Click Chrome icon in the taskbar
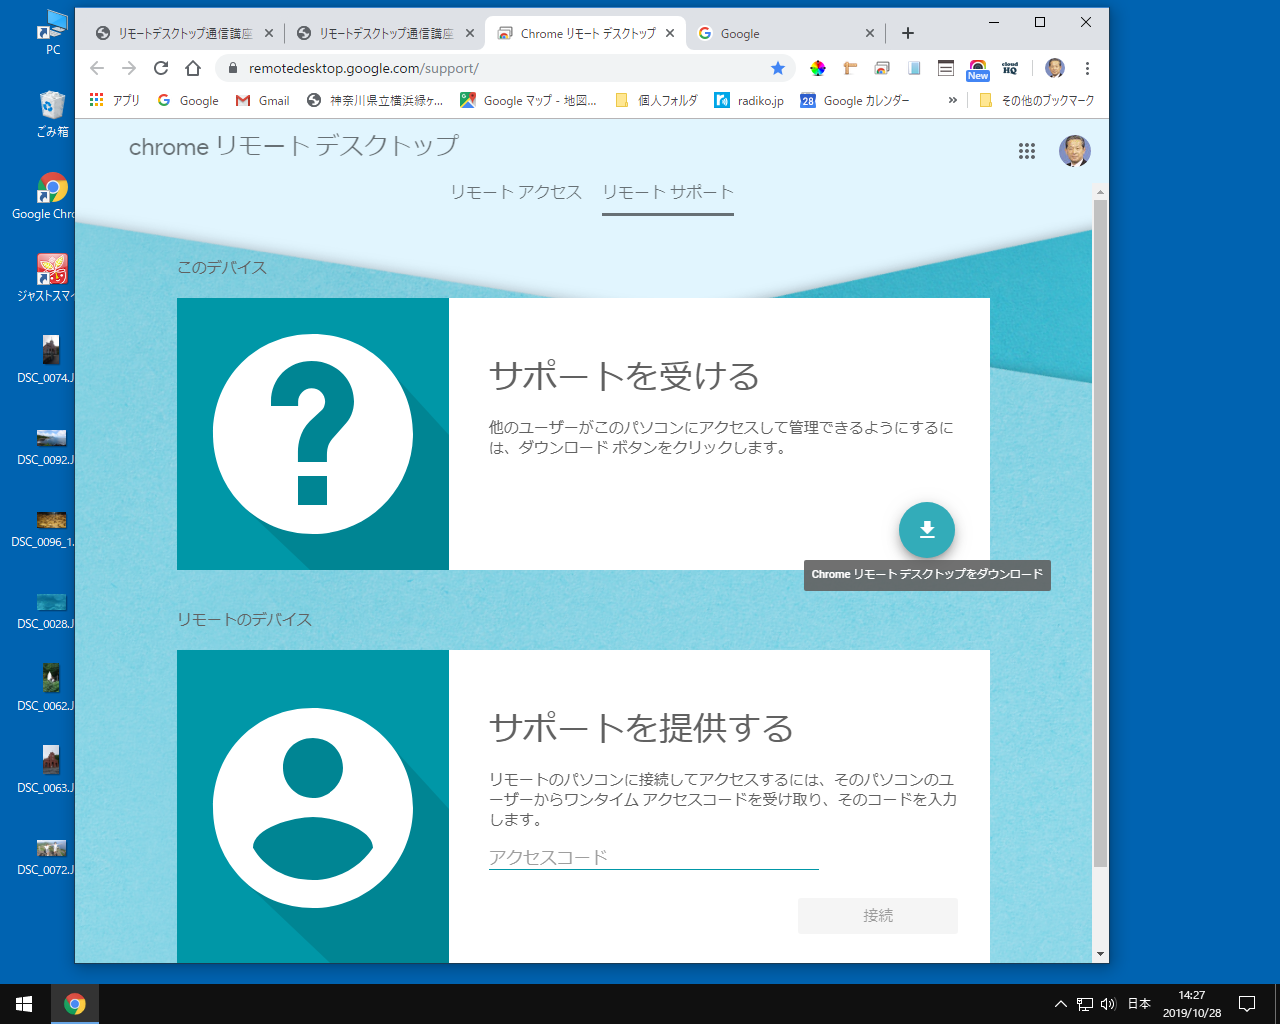Screen dimensions: 1280x1024 pyautogui.click(x=75, y=1004)
